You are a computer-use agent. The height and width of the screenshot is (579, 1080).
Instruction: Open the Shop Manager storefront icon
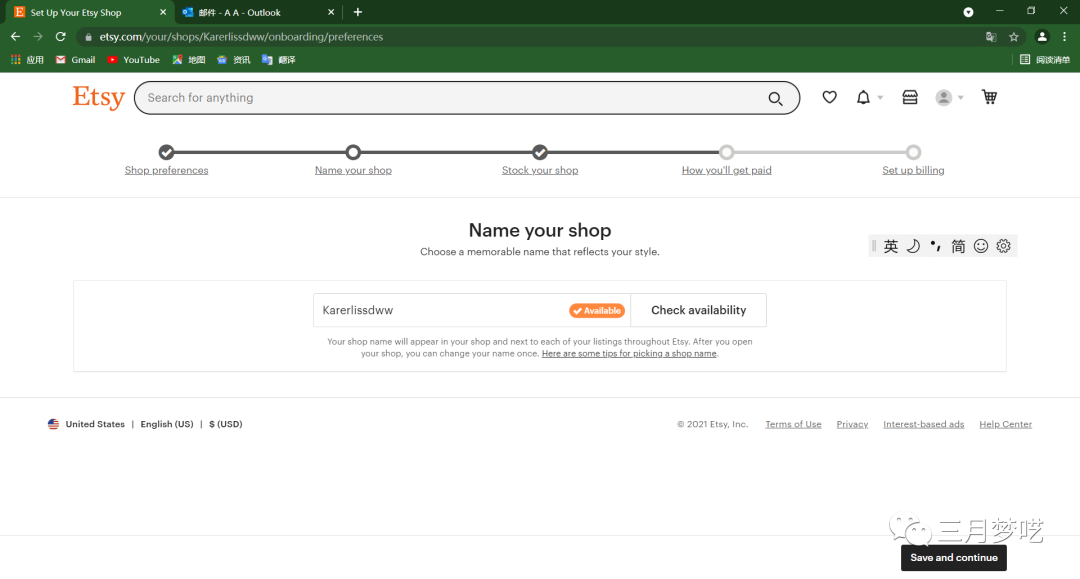tap(910, 97)
